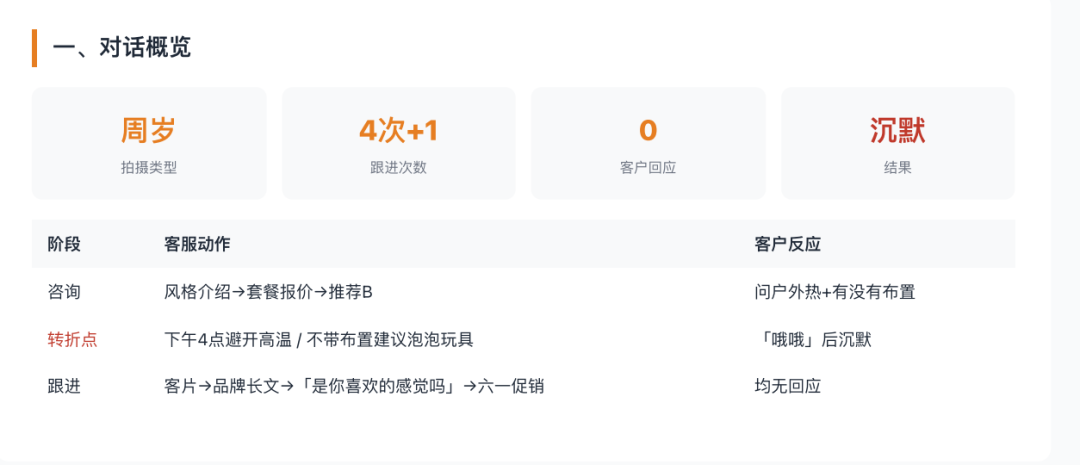Click the 下午4点避开高温 action cell
This screenshot has width=1080, height=465.
(319, 340)
